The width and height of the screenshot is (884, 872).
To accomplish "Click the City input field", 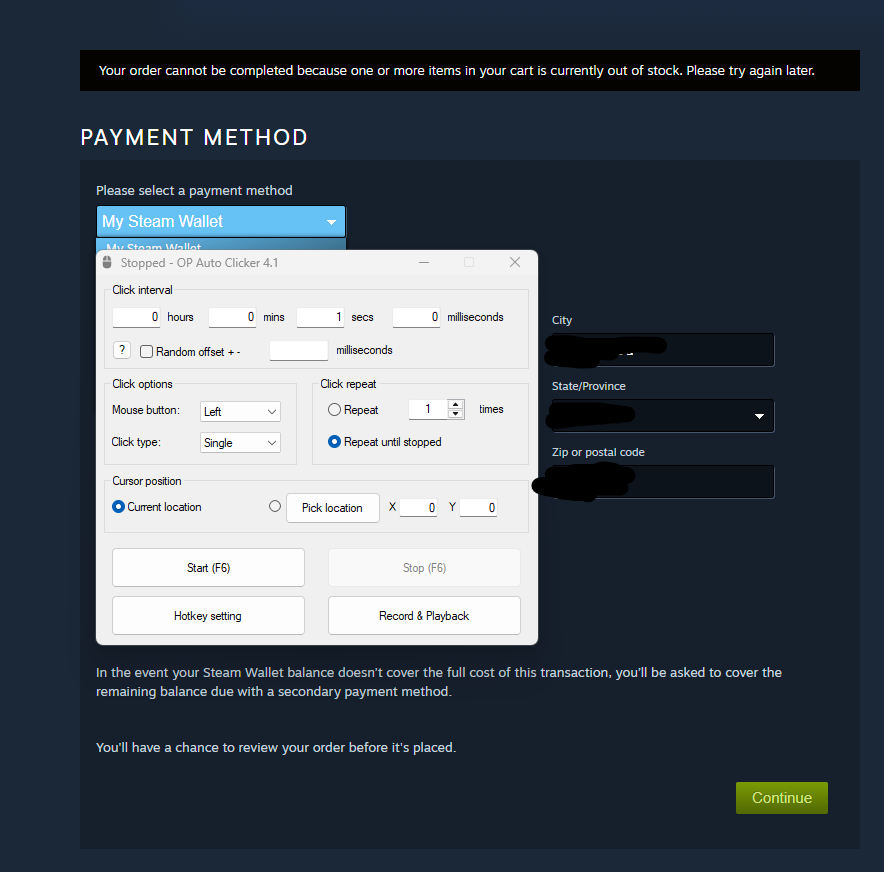I will 663,350.
